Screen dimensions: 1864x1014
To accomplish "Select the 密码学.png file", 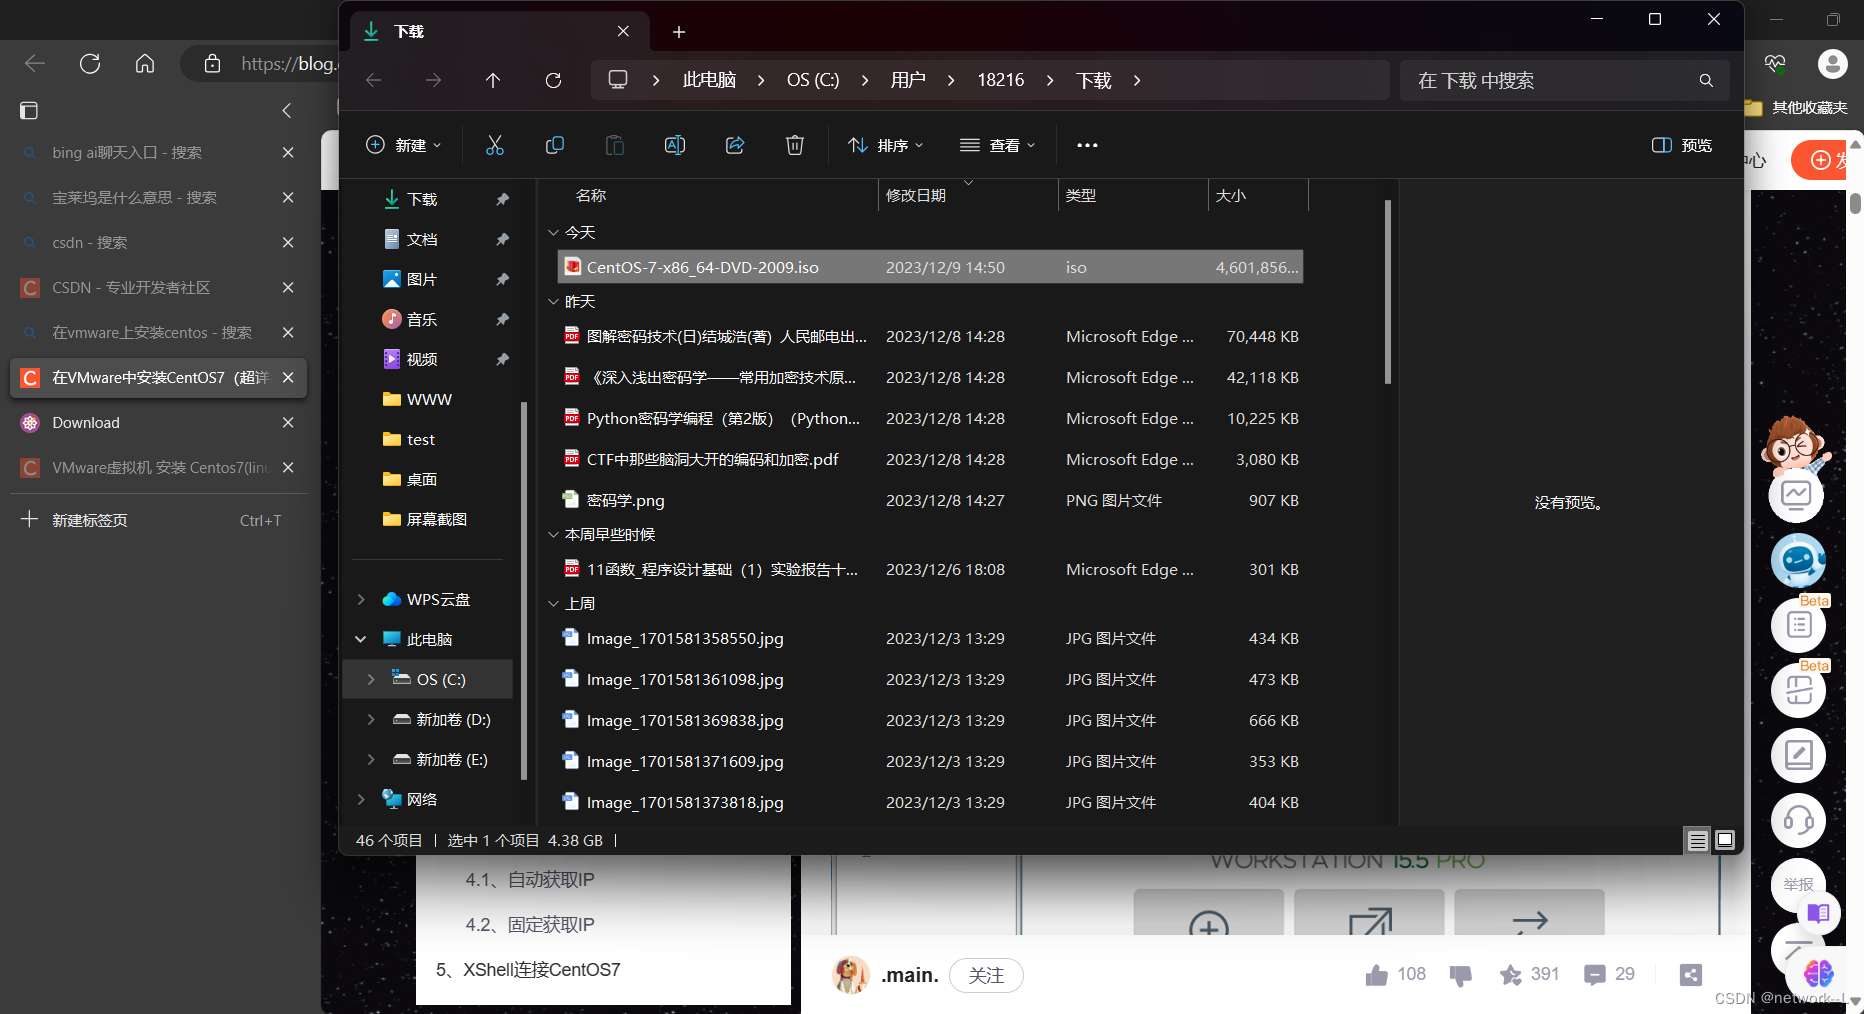I will click(x=930, y=500).
